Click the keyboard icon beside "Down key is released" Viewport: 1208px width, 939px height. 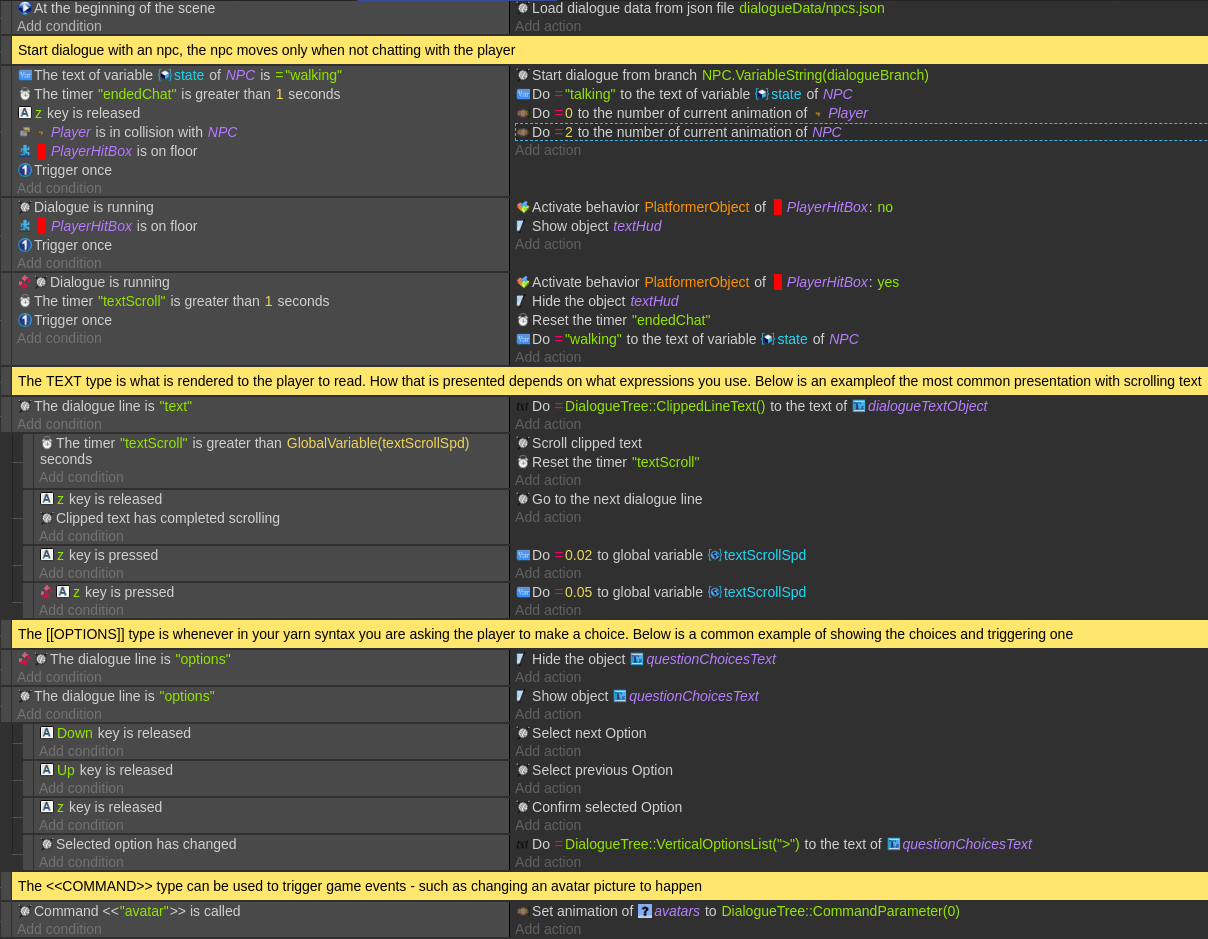pyautogui.click(x=47, y=733)
